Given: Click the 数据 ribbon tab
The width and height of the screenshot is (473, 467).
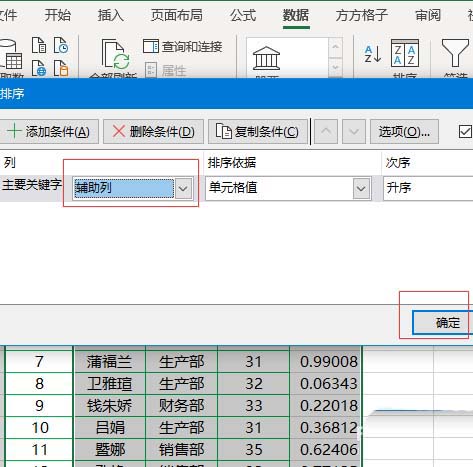Looking at the screenshot, I should pyautogui.click(x=296, y=15).
